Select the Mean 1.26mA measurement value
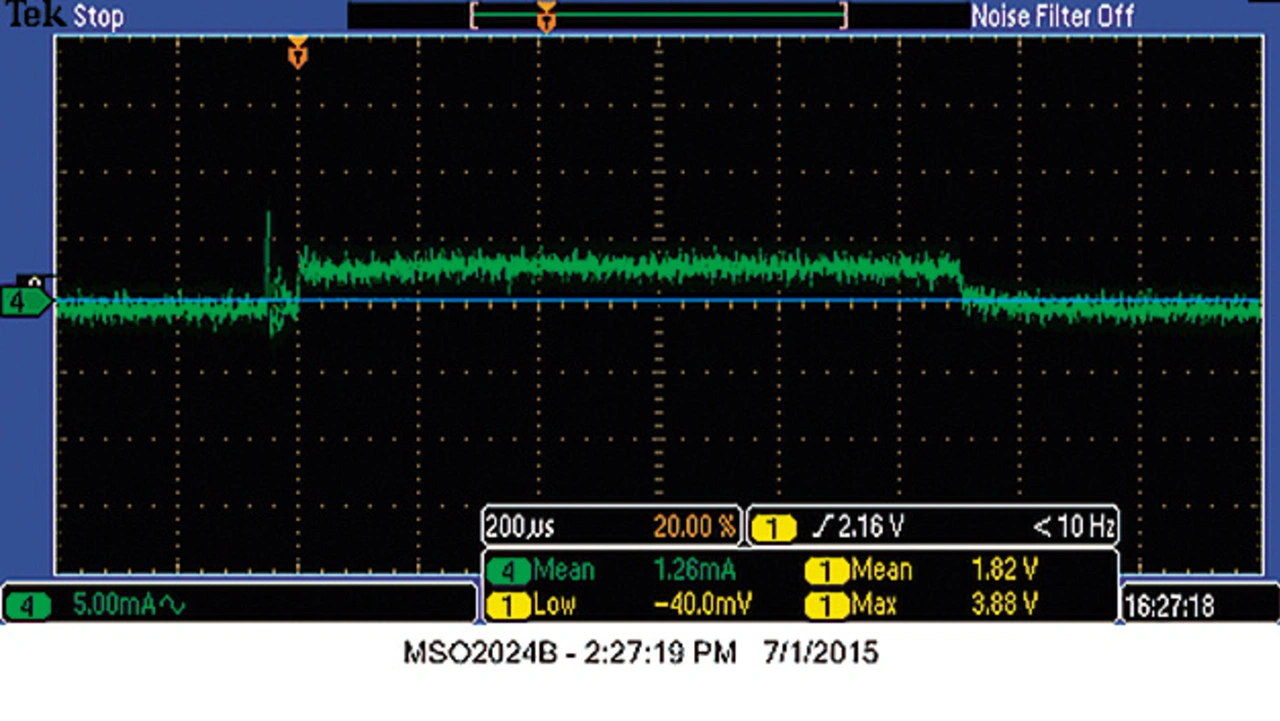Image resolution: width=1280 pixels, height=721 pixels. point(694,571)
